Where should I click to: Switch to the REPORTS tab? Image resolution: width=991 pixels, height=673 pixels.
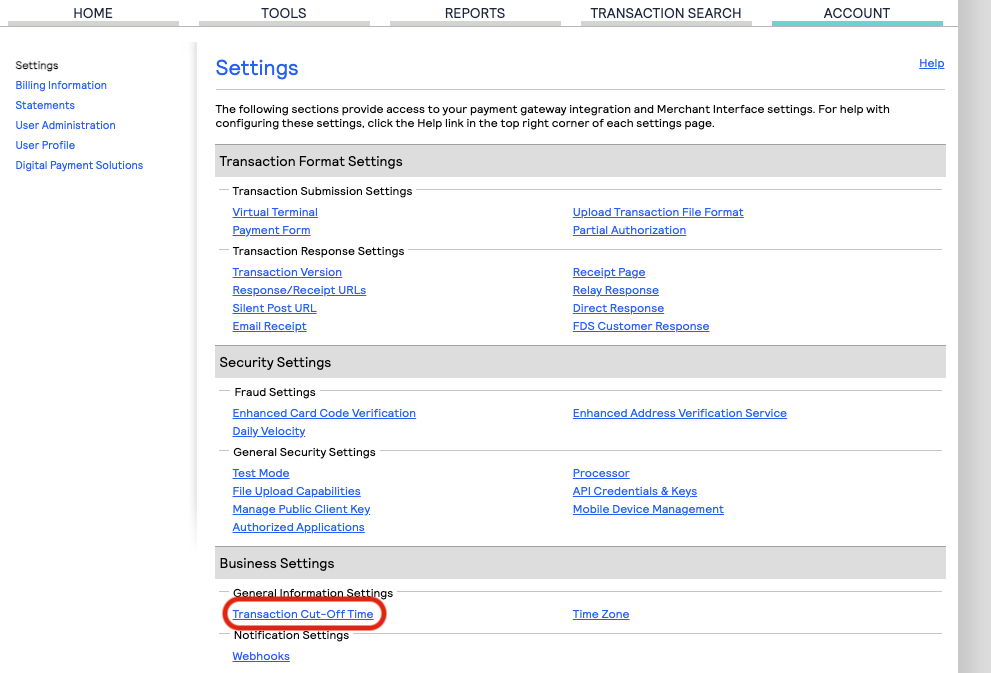pyautogui.click(x=474, y=13)
